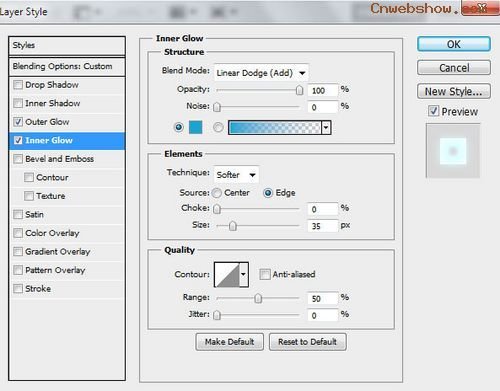Open the Styles list entry
500x391 pixels.
click(67, 45)
